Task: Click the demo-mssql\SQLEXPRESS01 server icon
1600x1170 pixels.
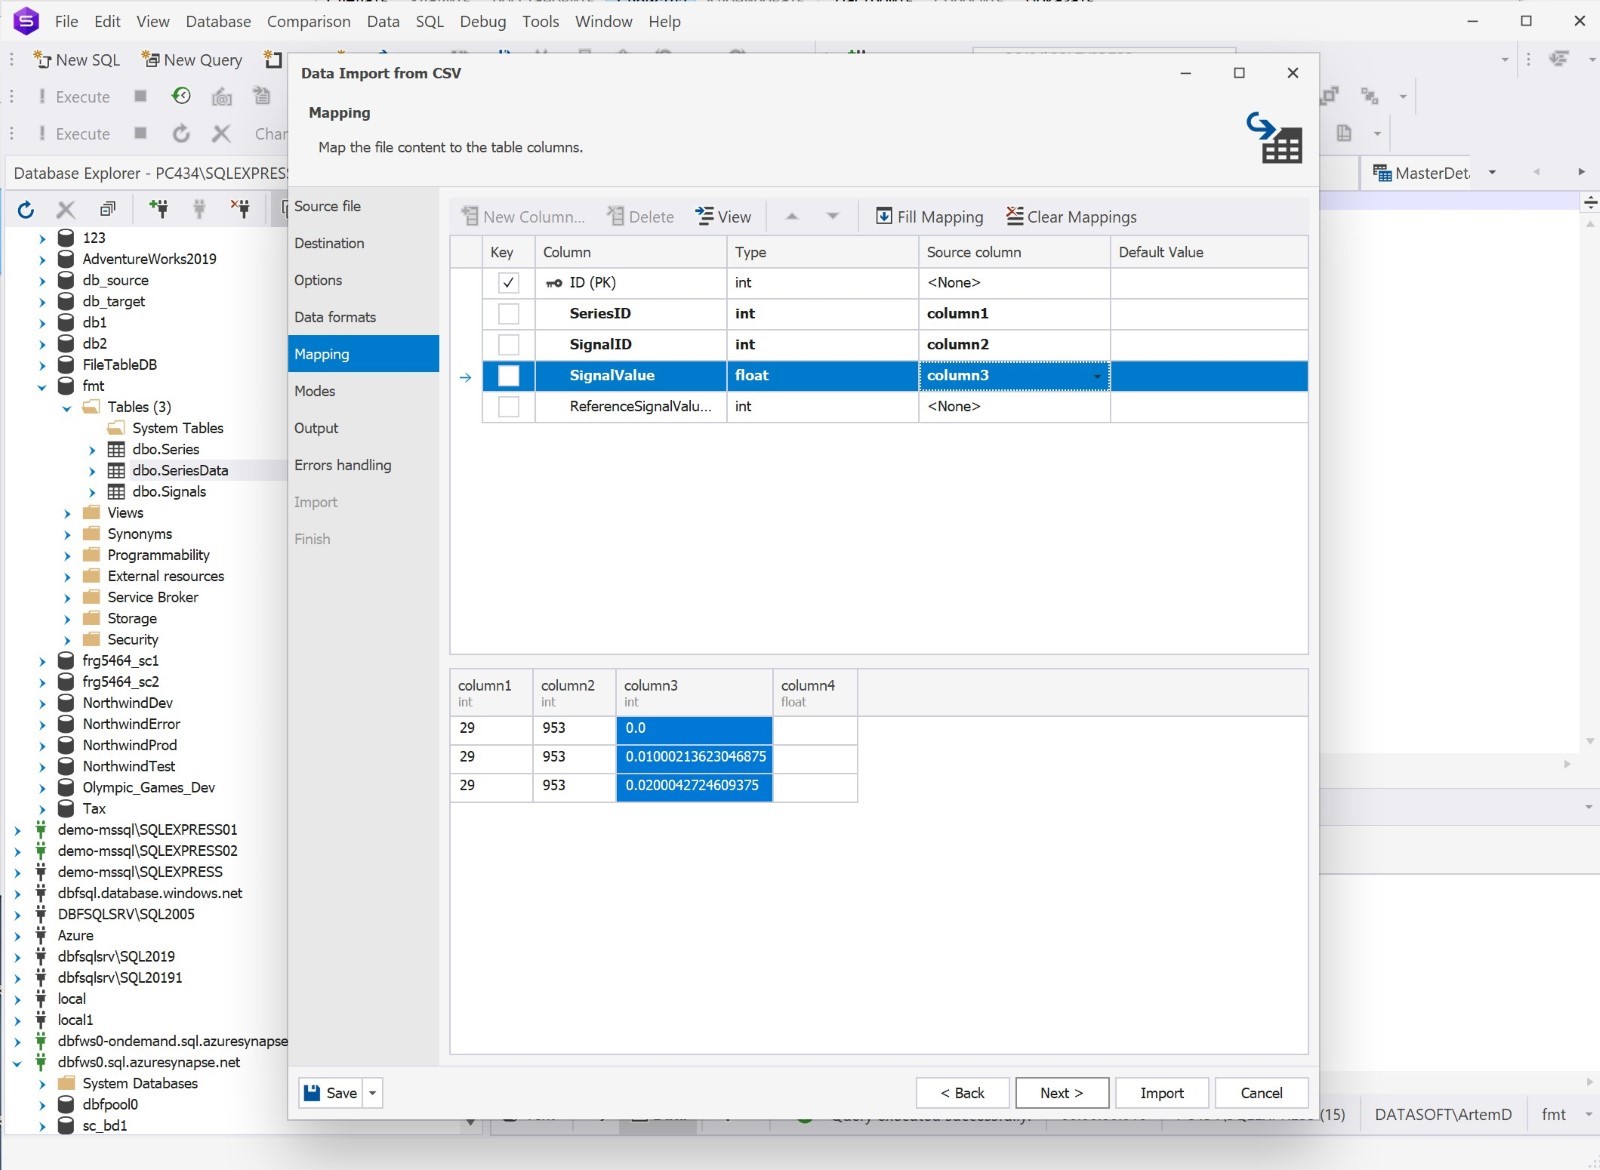Action: [x=41, y=830]
